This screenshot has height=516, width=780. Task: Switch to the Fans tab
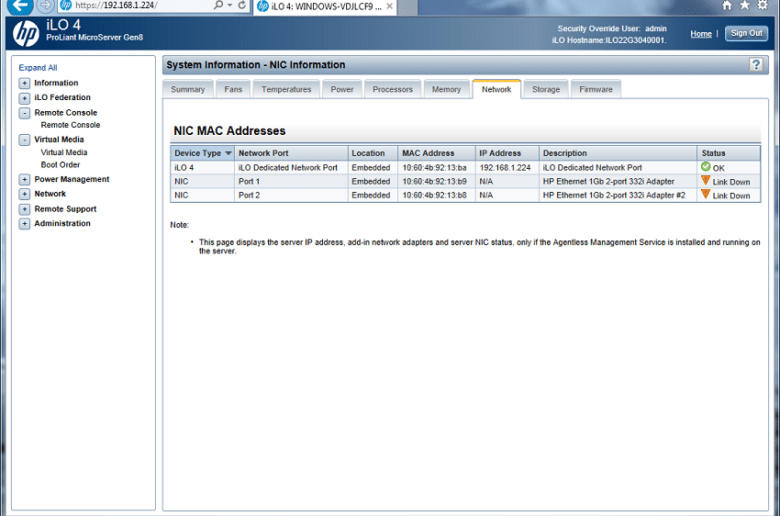[233, 90]
